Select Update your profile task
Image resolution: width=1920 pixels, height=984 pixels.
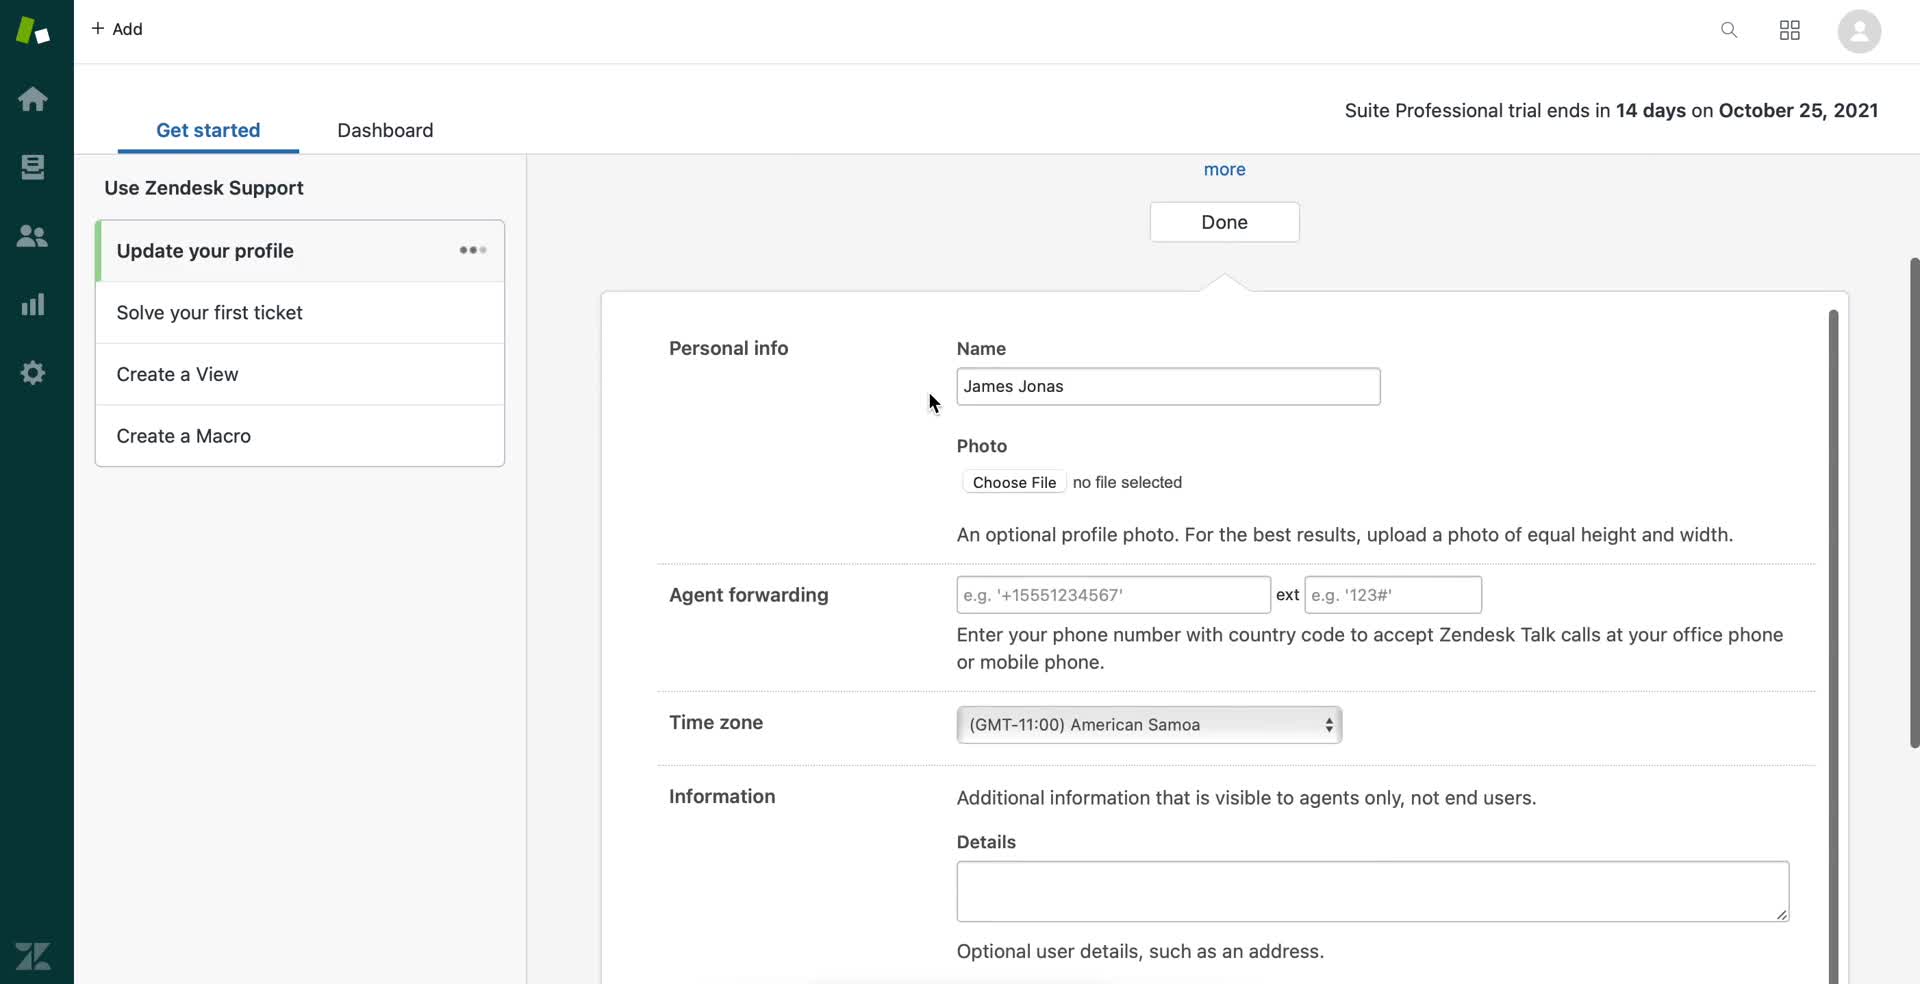300,251
